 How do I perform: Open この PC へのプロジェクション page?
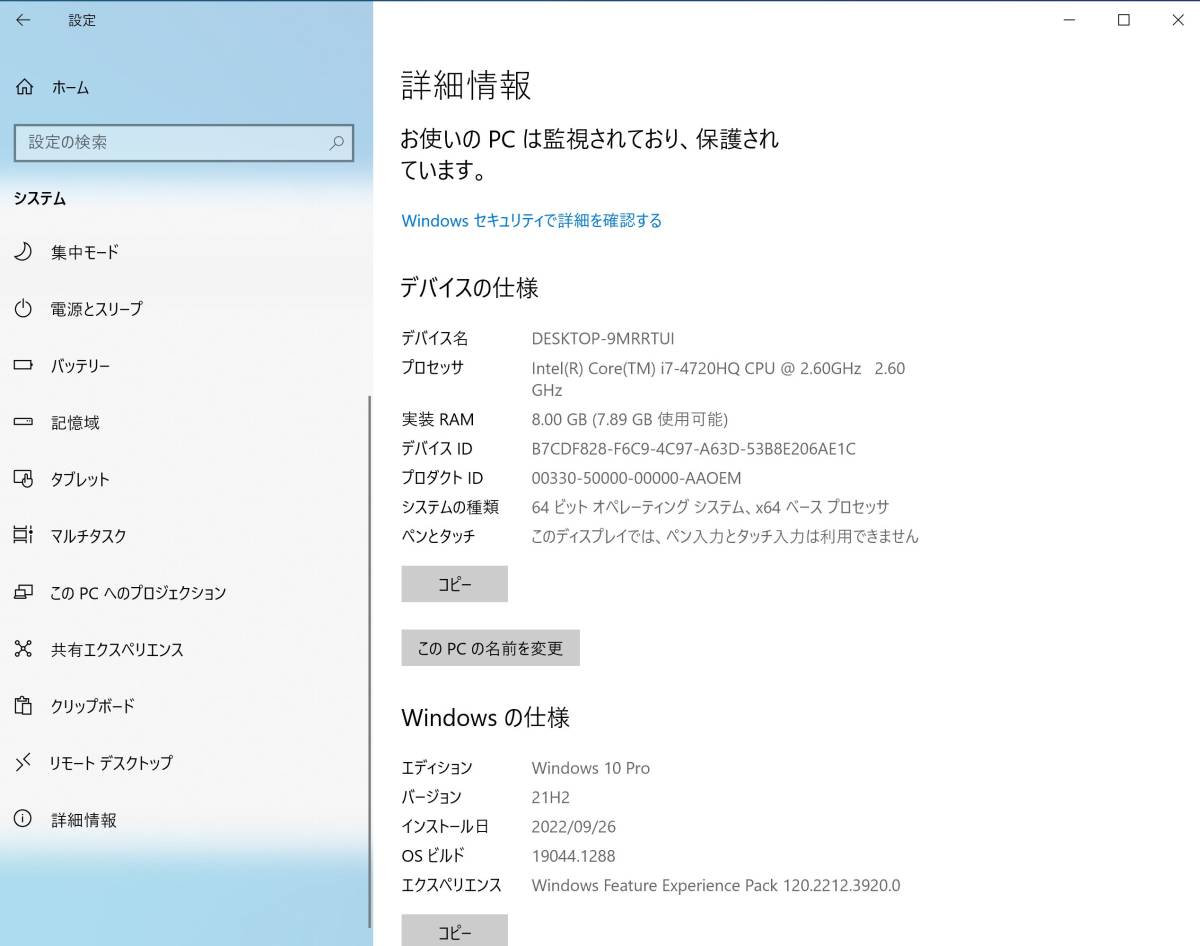point(185,593)
